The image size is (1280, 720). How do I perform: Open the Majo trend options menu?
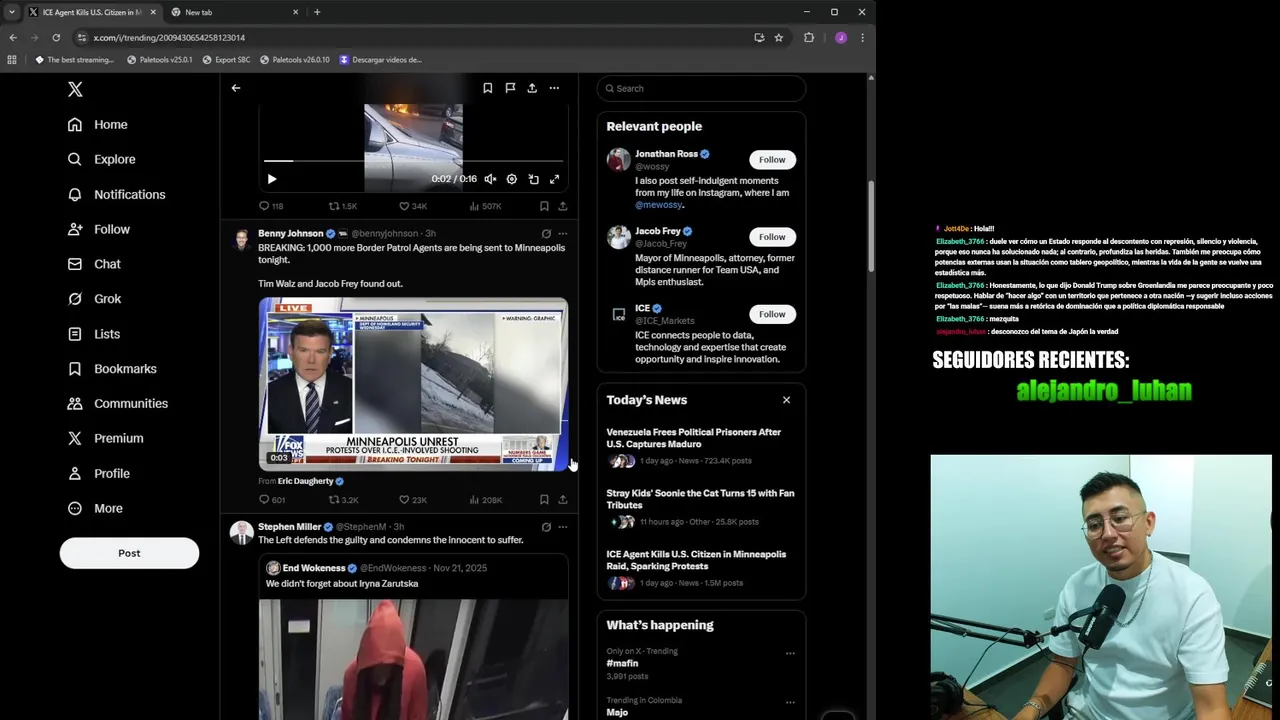pyautogui.click(x=790, y=702)
